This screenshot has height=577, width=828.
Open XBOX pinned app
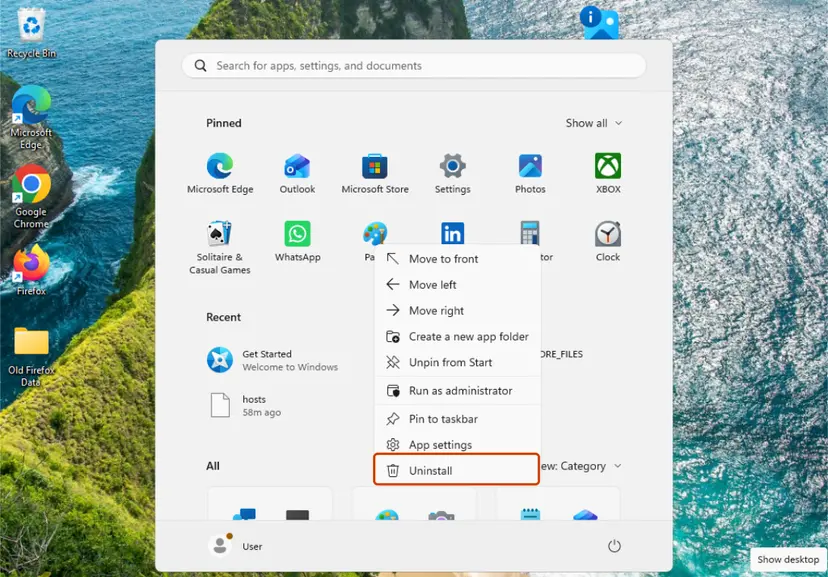pyautogui.click(x=608, y=173)
